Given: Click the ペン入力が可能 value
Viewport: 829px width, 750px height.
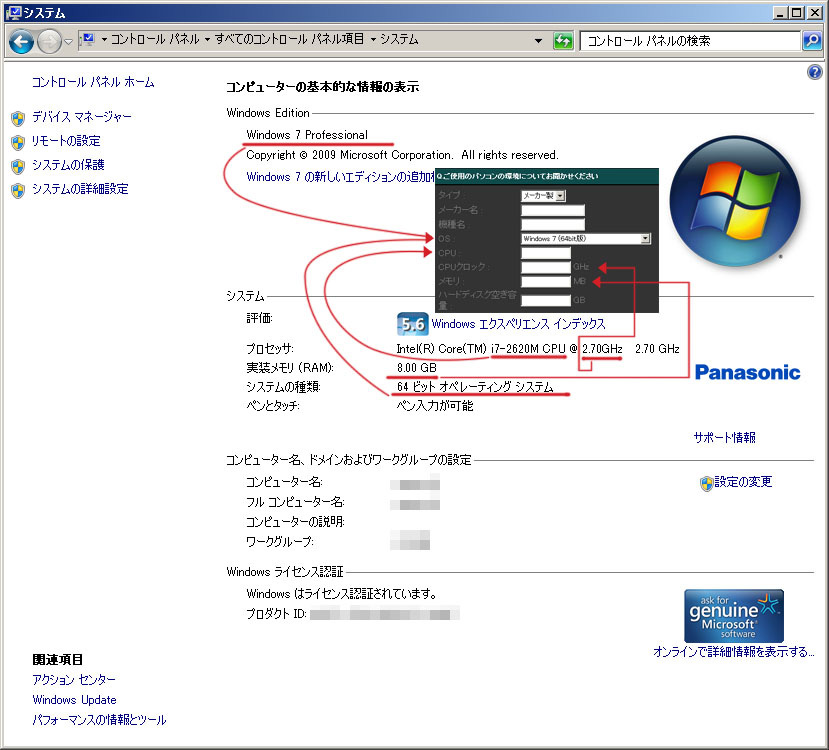Looking at the screenshot, I should pyautogui.click(x=435, y=406).
